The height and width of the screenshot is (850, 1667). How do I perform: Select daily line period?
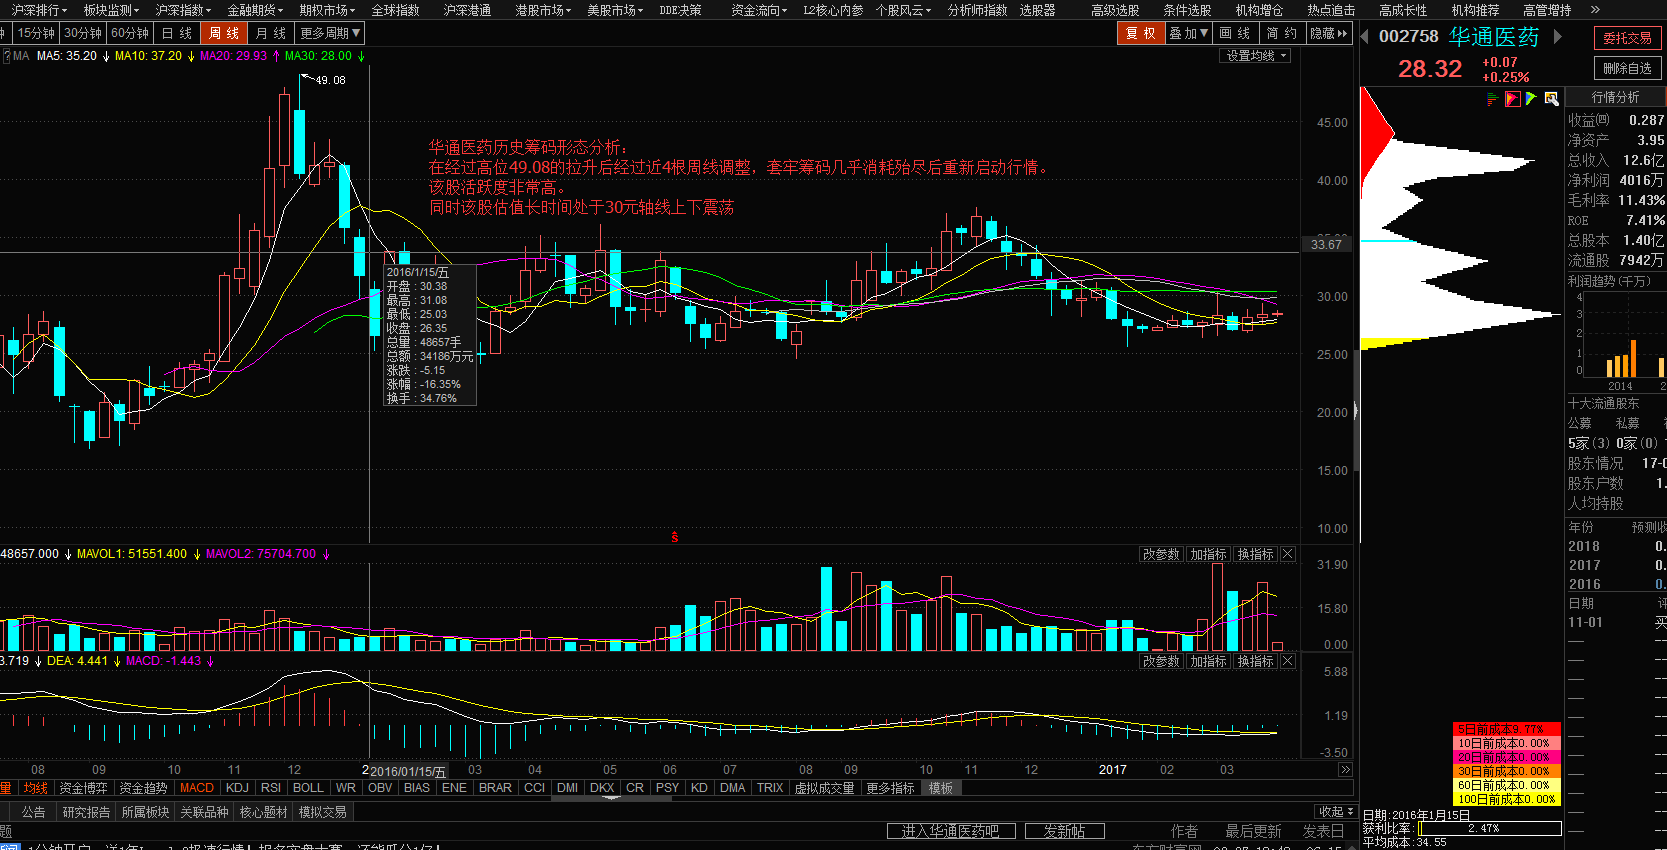click(x=177, y=33)
